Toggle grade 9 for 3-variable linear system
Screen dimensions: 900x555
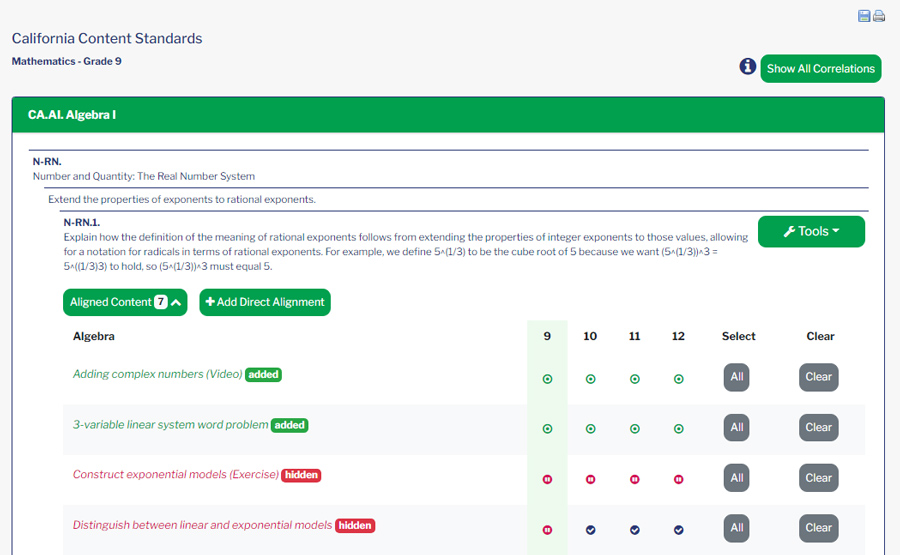coord(547,429)
